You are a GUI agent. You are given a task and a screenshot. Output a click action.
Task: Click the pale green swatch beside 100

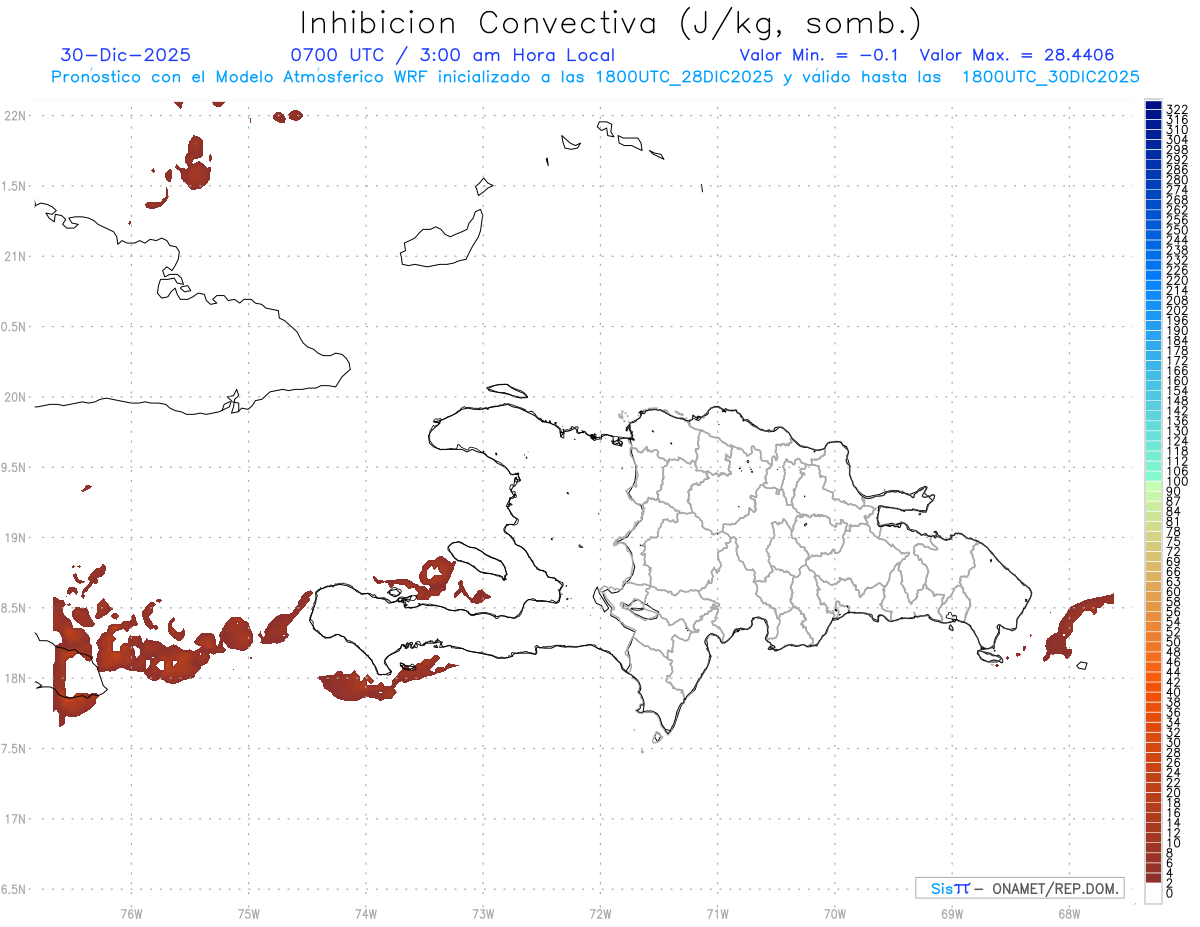pos(1153,484)
